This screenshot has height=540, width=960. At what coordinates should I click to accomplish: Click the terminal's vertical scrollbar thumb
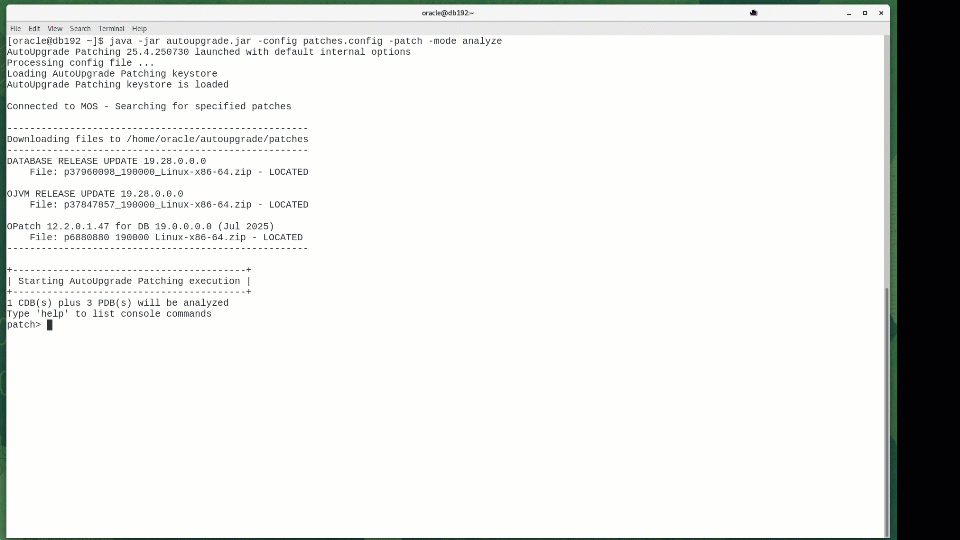886,410
